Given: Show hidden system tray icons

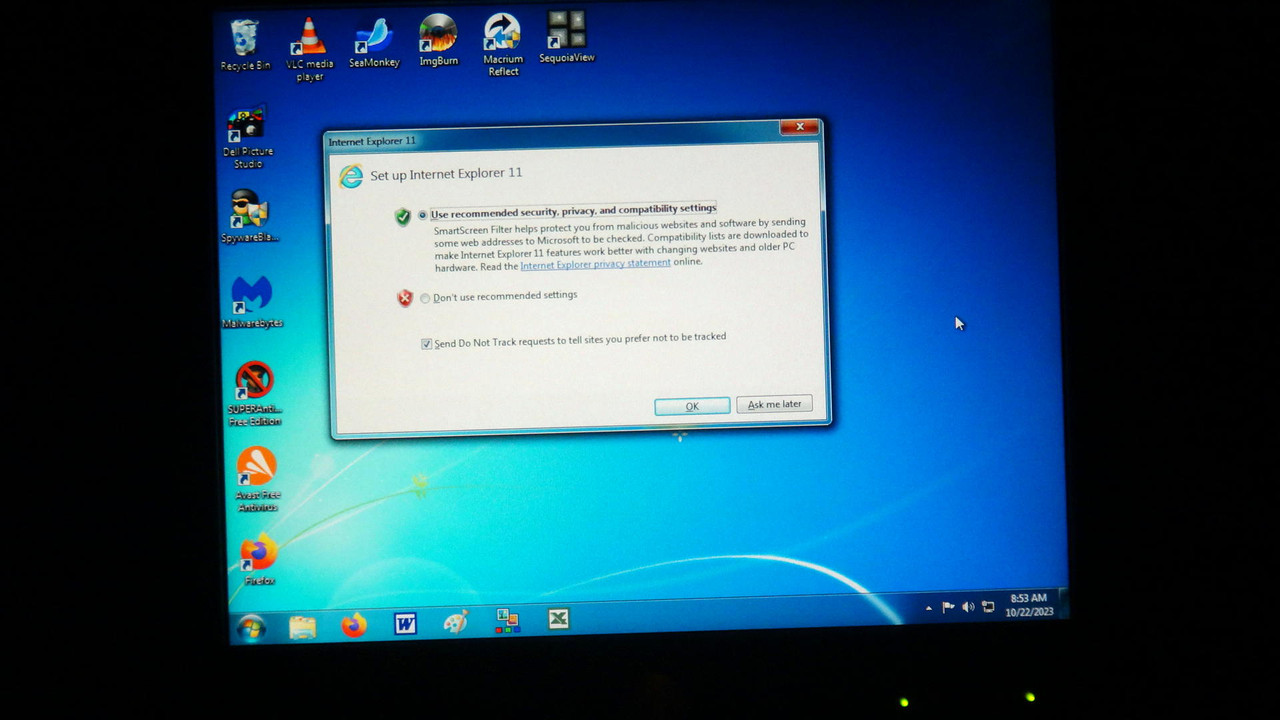Looking at the screenshot, I should click(x=928, y=608).
